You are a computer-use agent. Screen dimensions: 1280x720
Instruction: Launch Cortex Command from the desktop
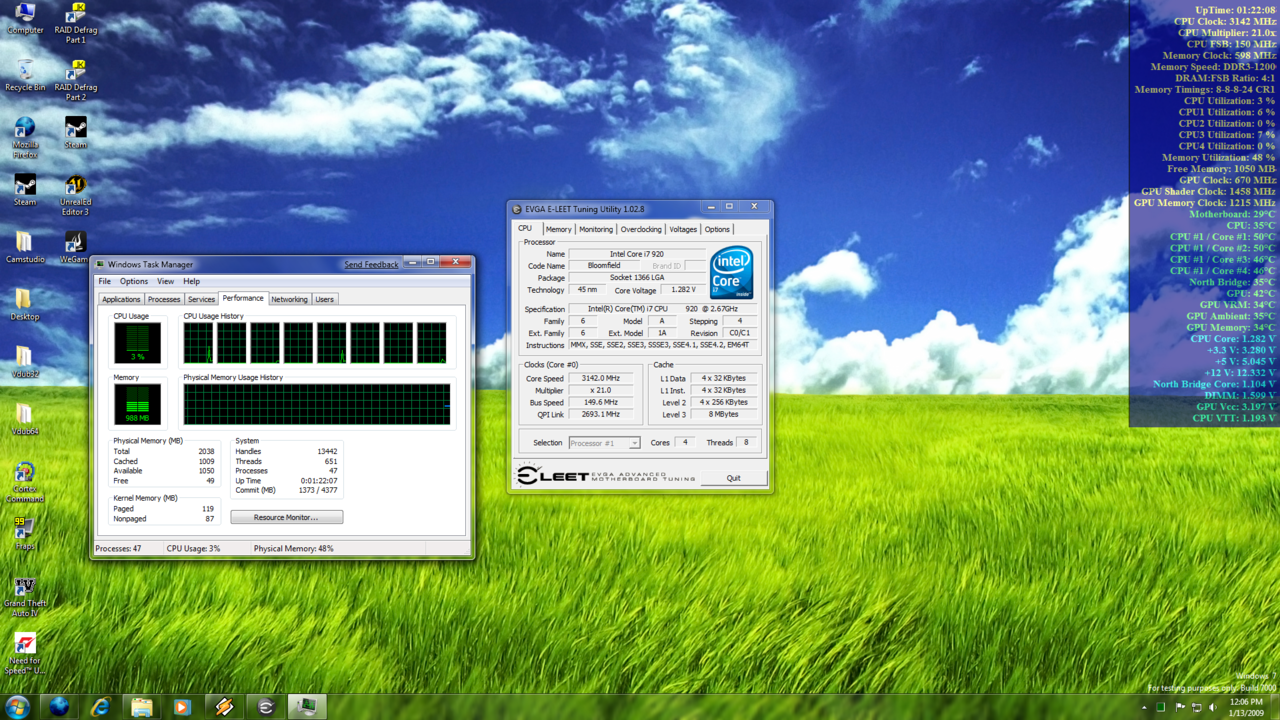[25, 482]
